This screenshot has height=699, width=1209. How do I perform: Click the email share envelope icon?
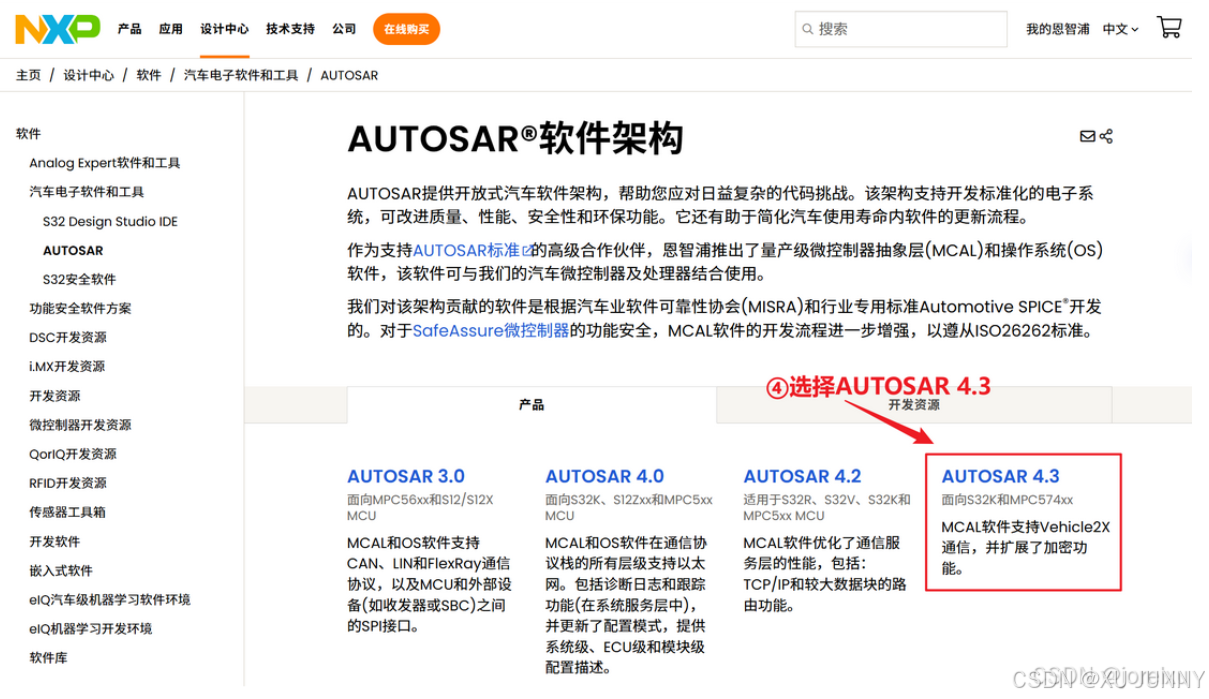[1087, 136]
